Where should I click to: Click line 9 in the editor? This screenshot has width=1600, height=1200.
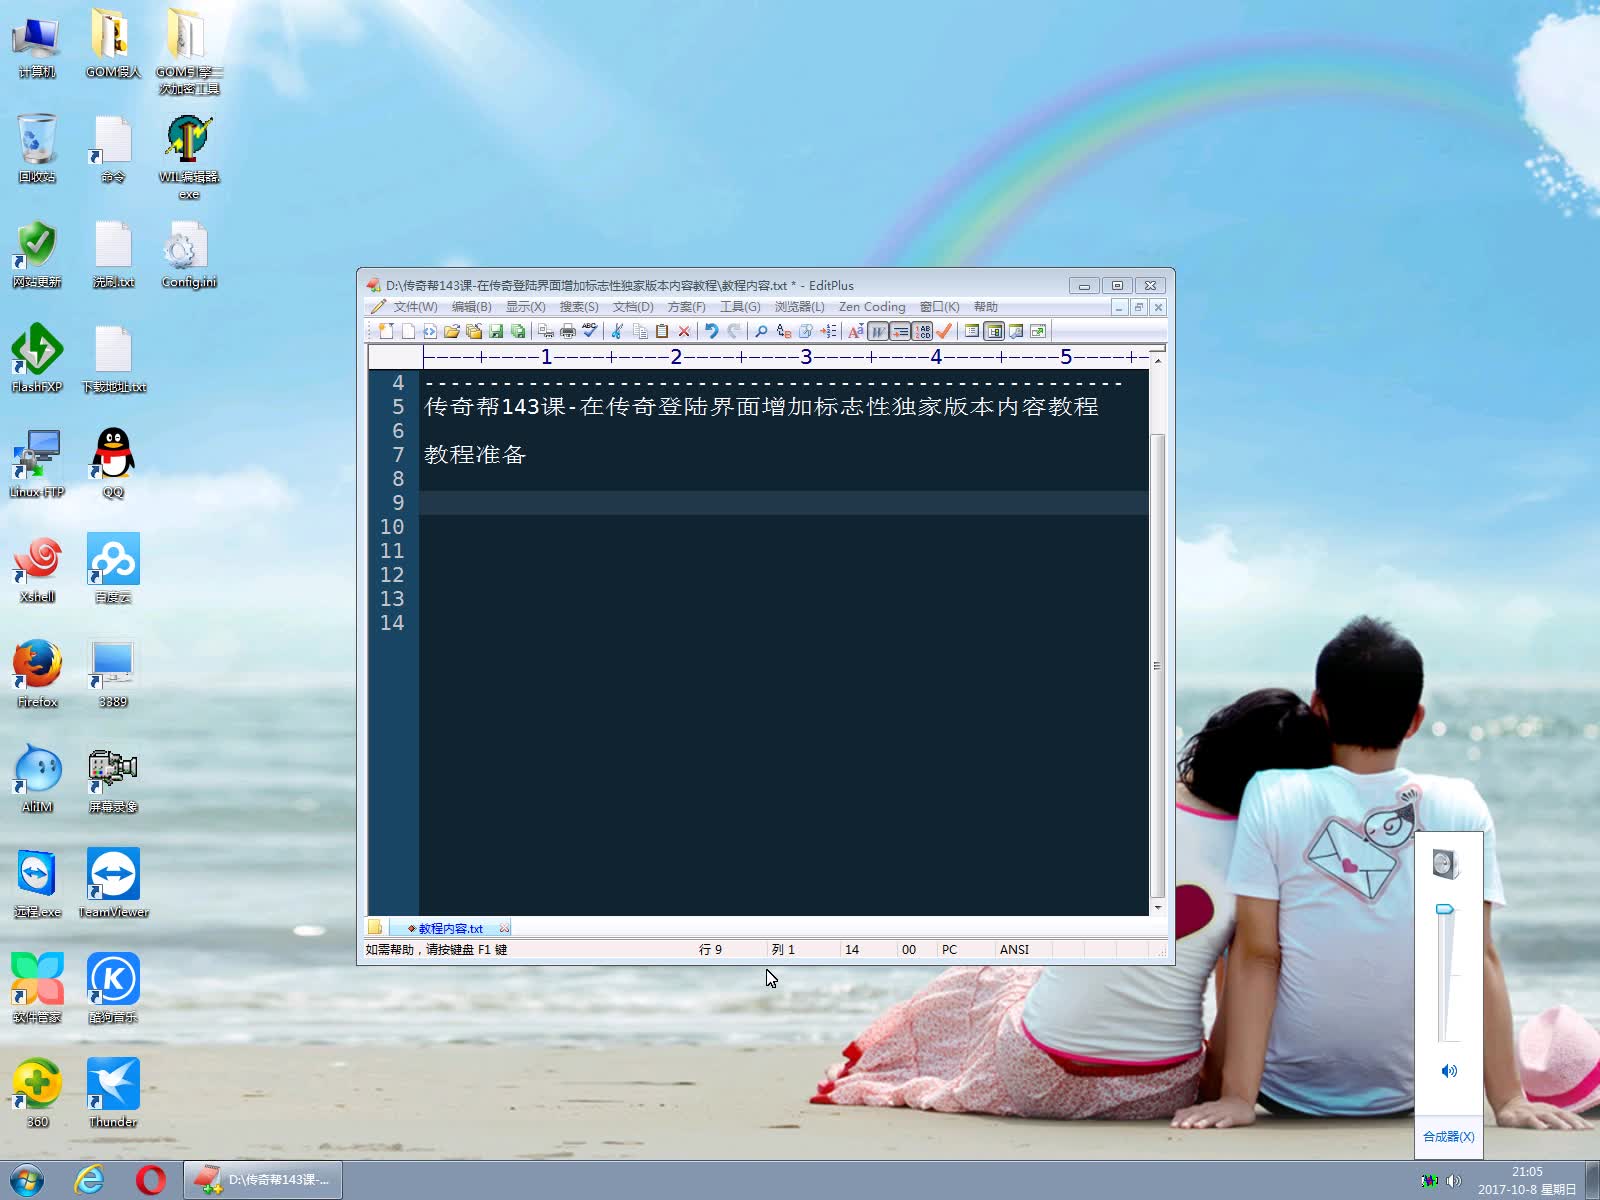[783, 503]
